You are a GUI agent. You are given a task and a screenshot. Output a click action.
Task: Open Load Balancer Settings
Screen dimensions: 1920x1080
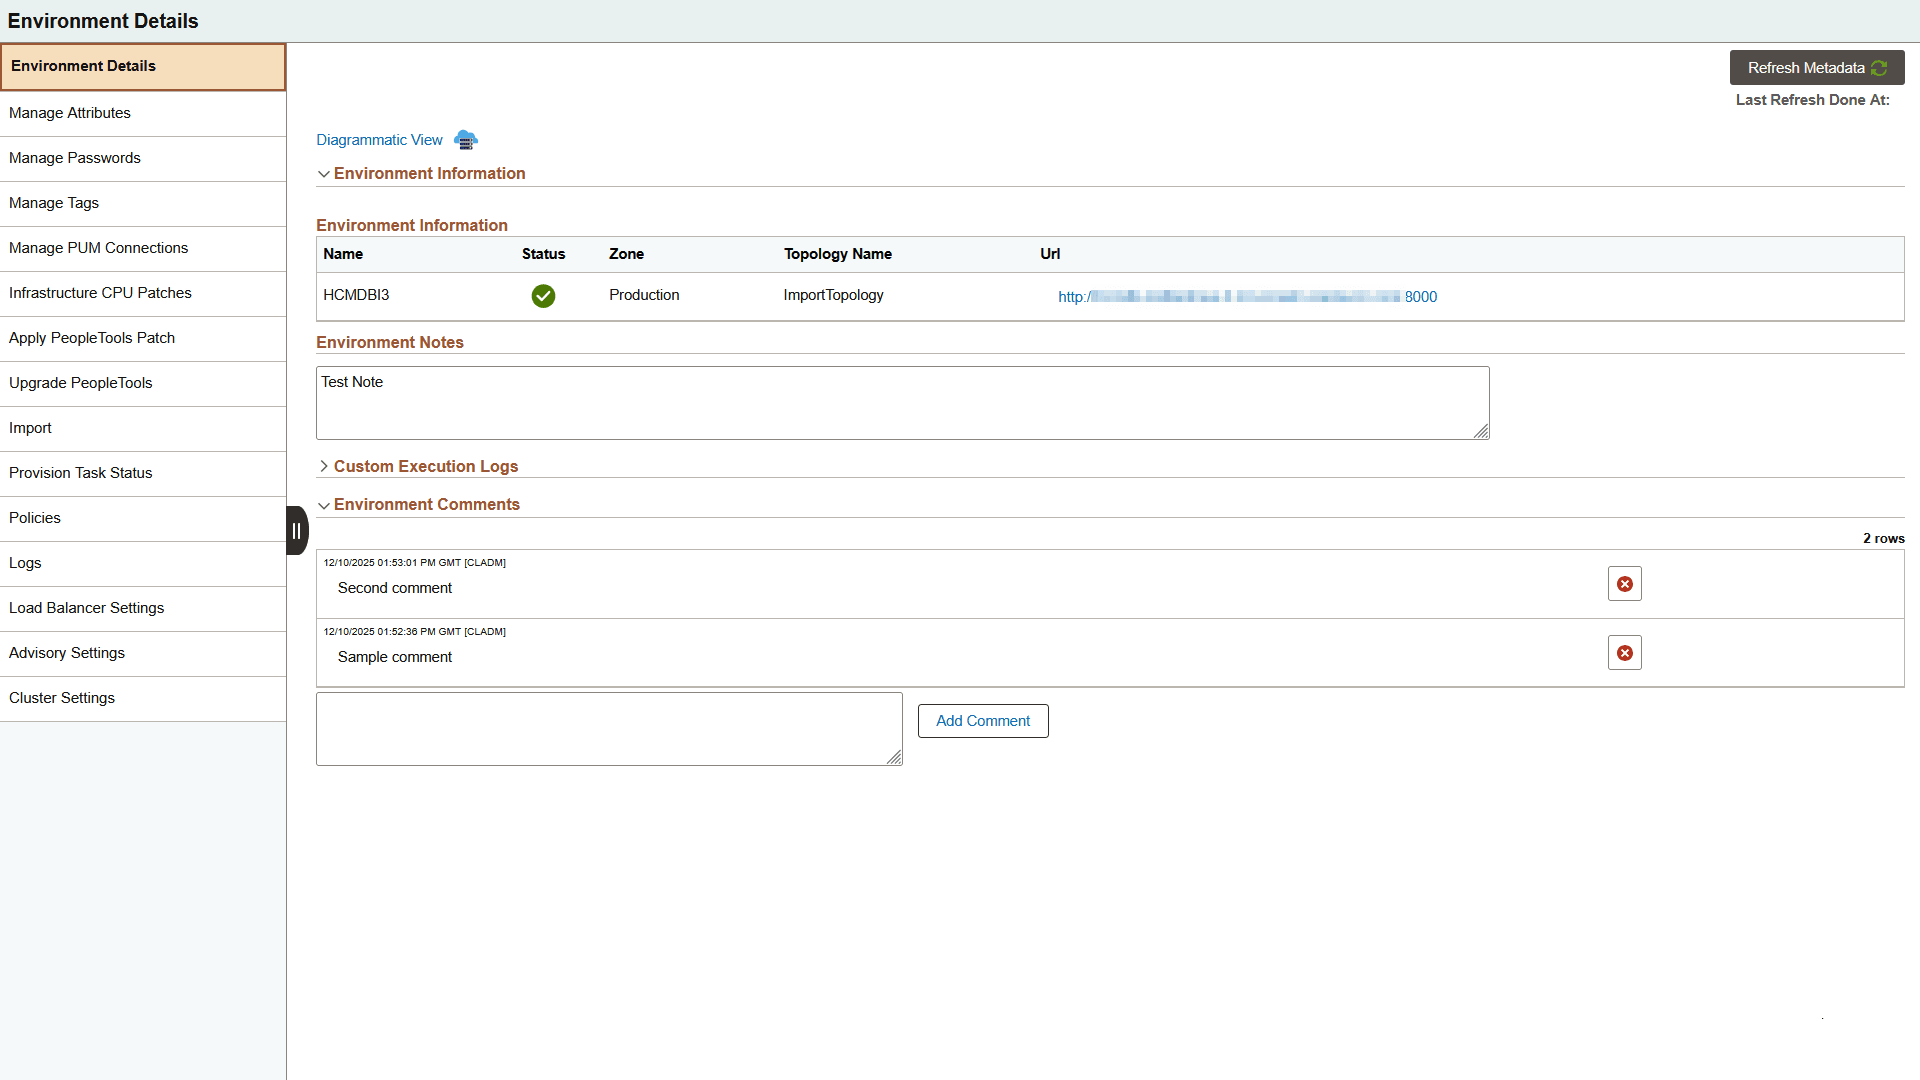point(87,608)
